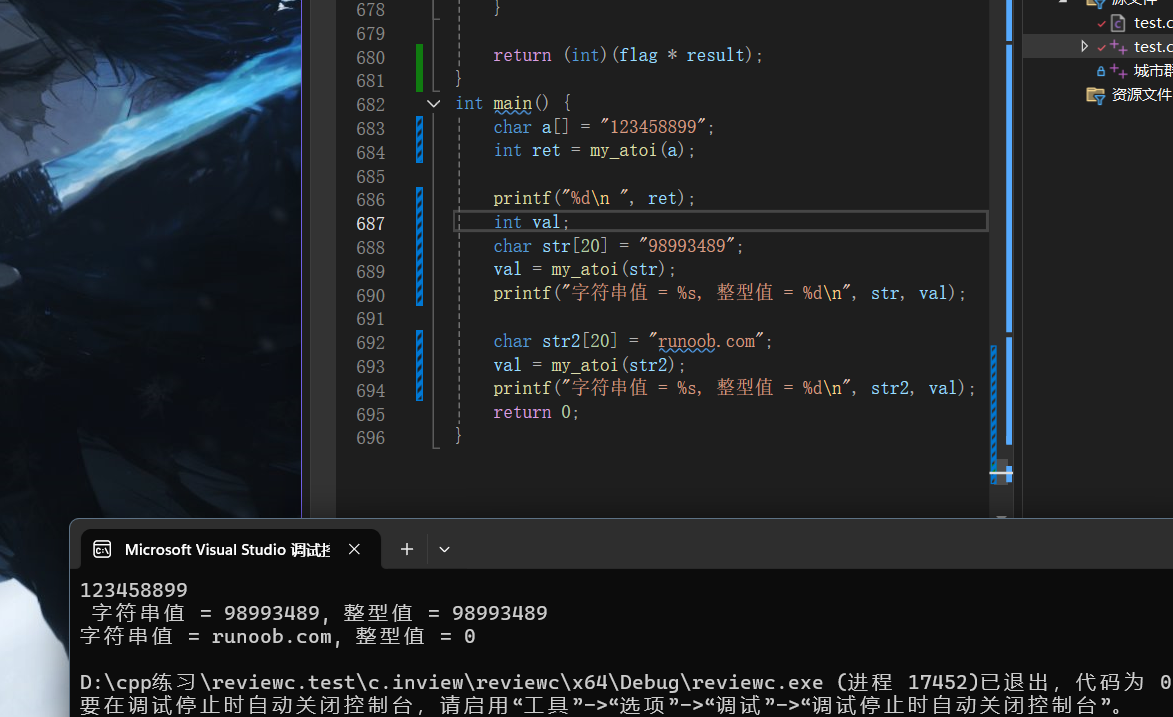Screen dimensions: 1173x717
Task: Click the "98993489" string on line 688
Action: click(x=687, y=245)
